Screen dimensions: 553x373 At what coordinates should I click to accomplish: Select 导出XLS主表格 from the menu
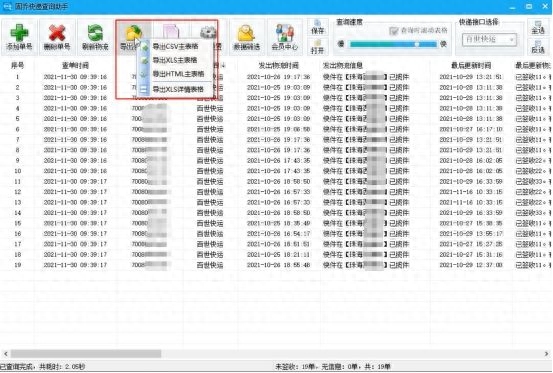pyautogui.click(x=175, y=60)
